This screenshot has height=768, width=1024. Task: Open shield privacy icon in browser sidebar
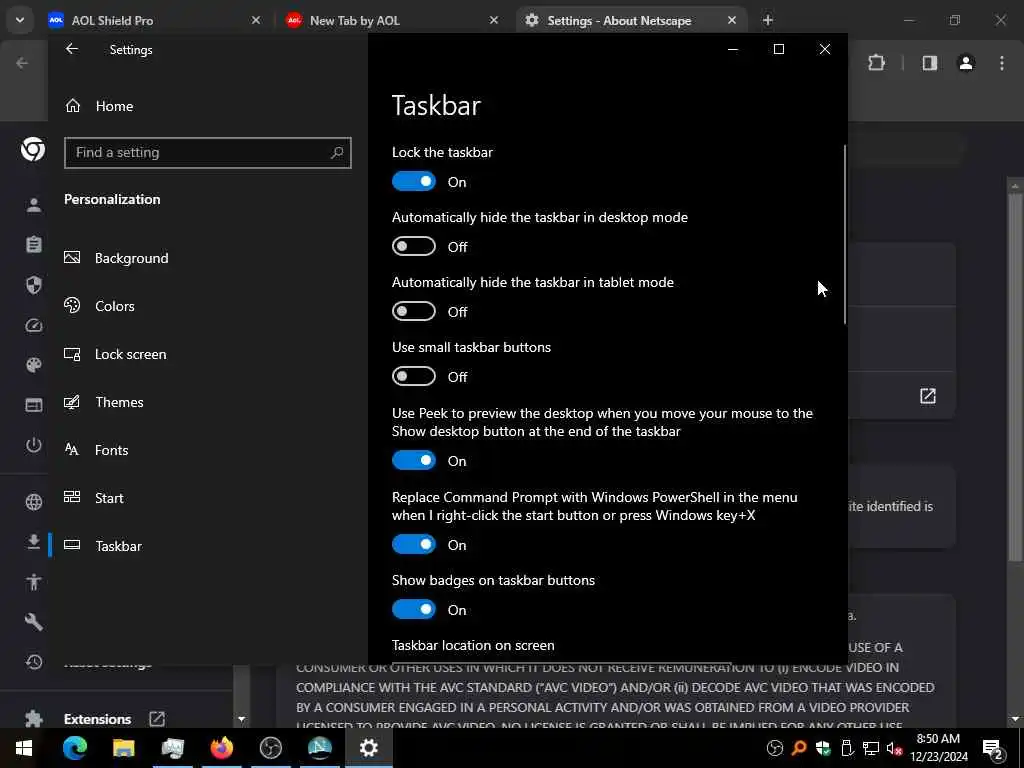(x=34, y=285)
